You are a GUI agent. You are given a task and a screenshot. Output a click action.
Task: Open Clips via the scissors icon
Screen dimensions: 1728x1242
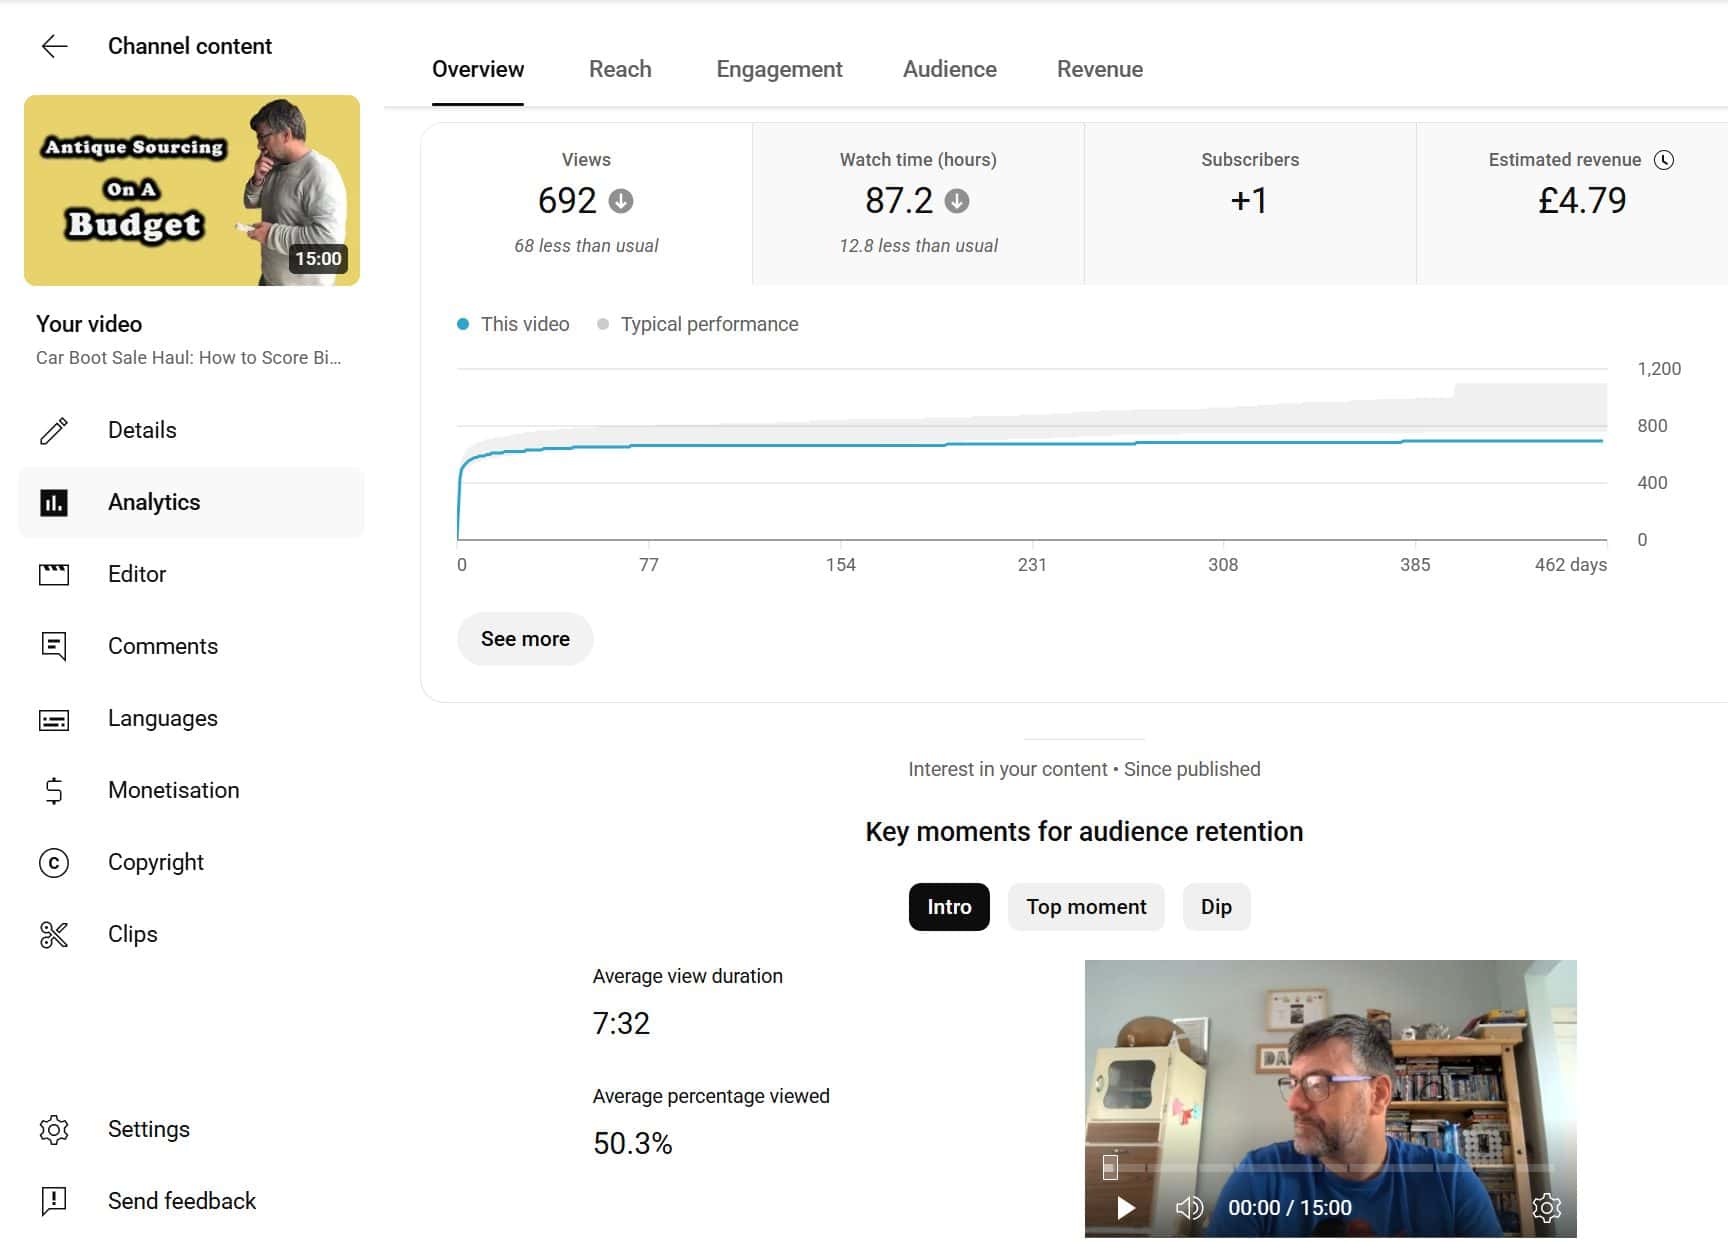(54, 935)
